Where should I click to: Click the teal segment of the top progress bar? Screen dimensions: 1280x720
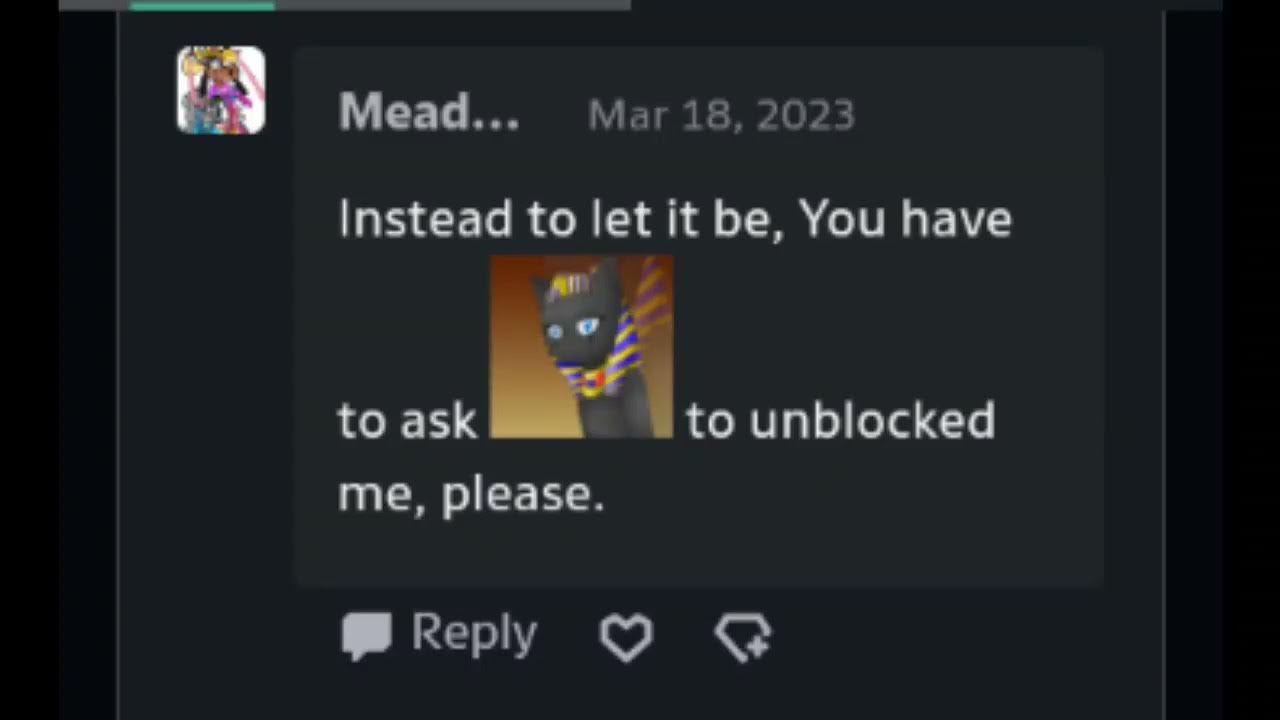[x=203, y=5]
